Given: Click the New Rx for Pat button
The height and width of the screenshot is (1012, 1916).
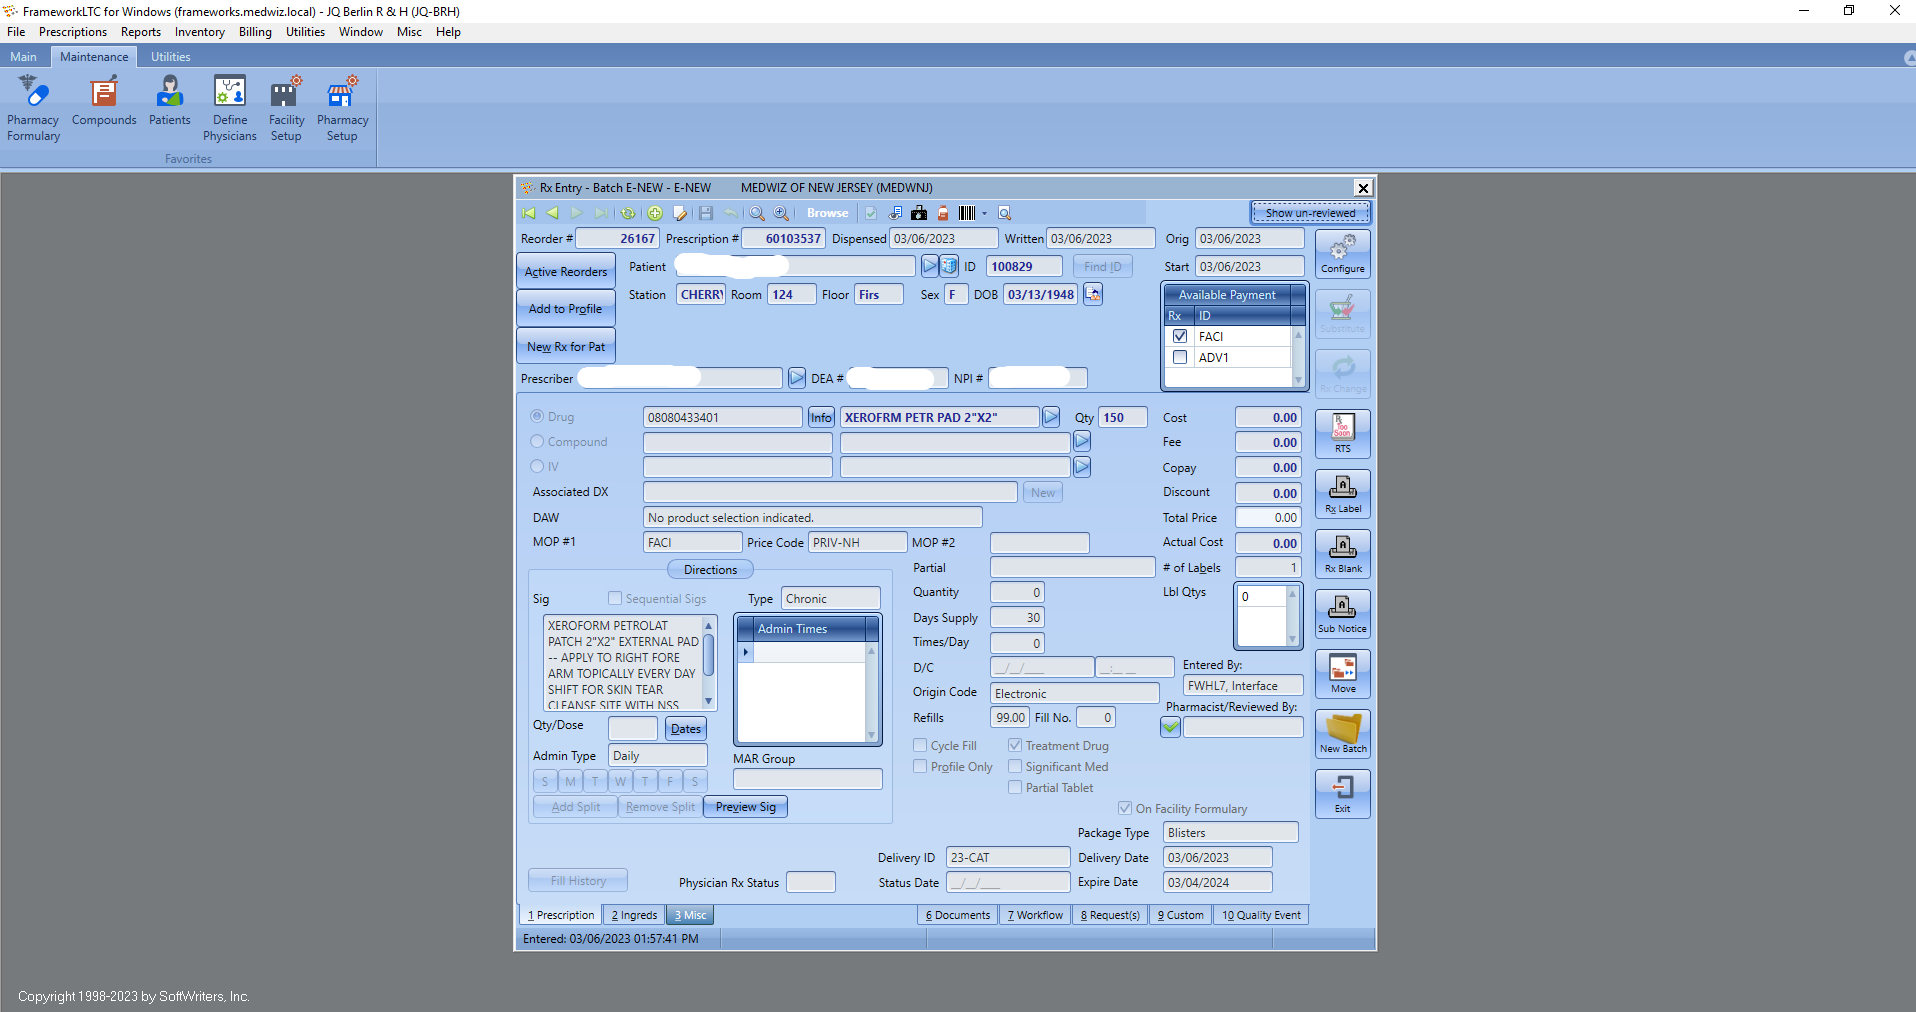Looking at the screenshot, I should click(566, 347).
